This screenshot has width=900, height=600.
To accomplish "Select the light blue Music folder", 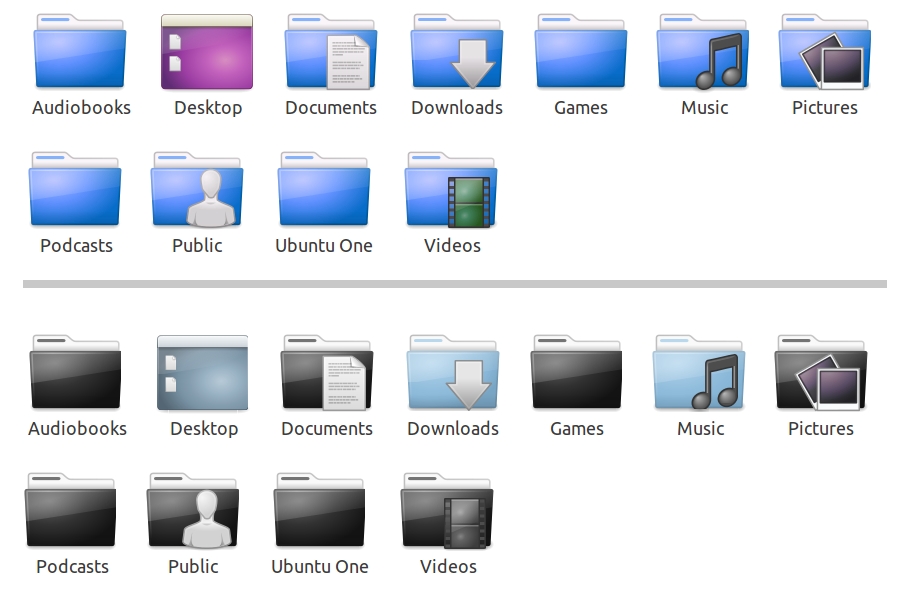I will tap(700, 373).
